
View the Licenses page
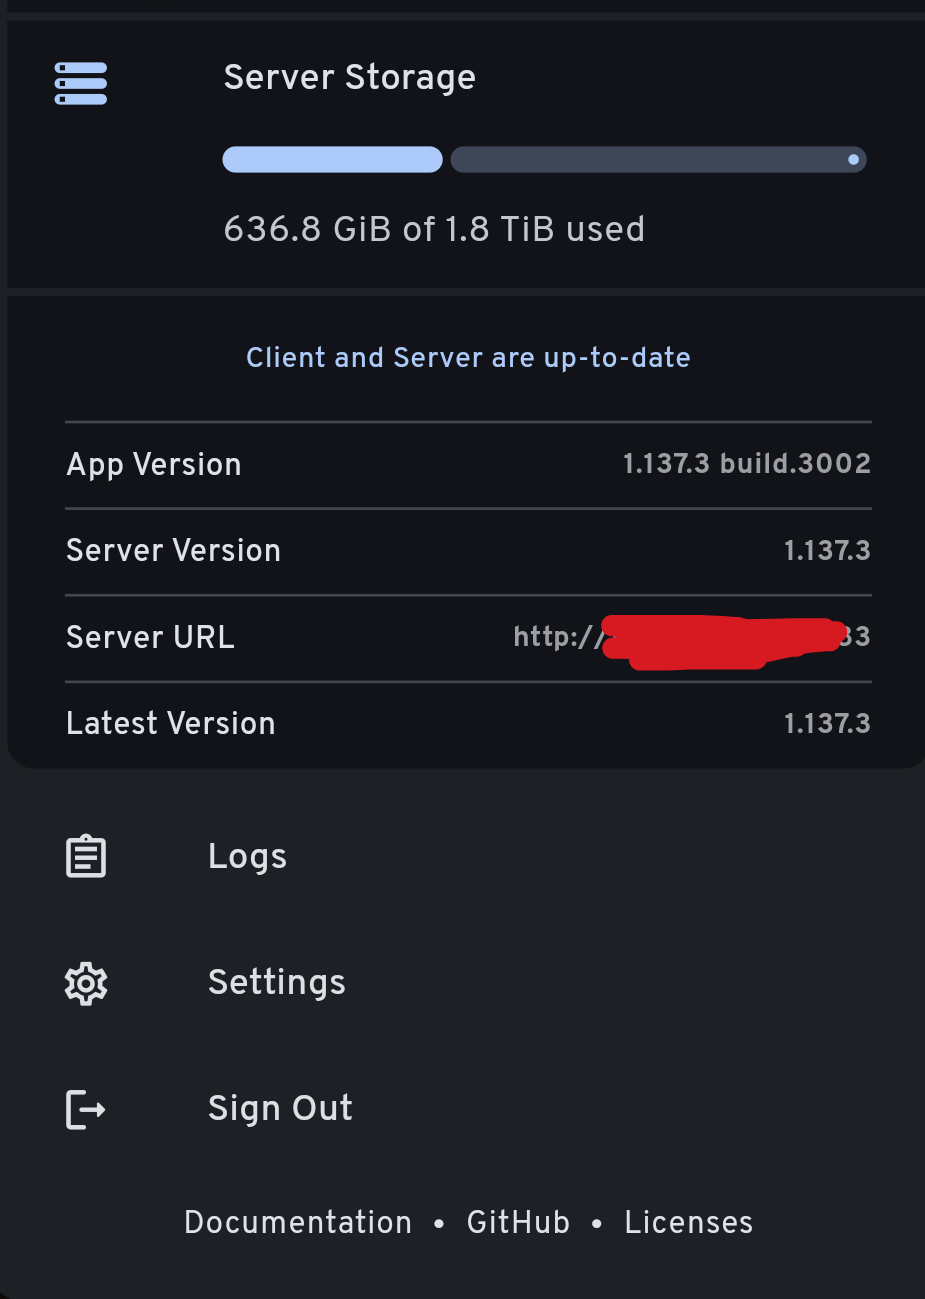pos(688,1222)
